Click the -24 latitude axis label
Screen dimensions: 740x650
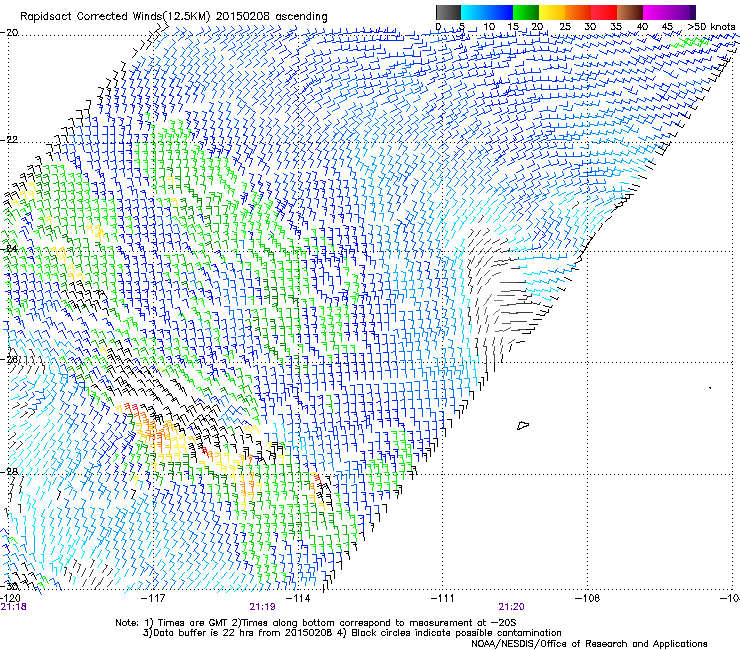coord(9,249)
